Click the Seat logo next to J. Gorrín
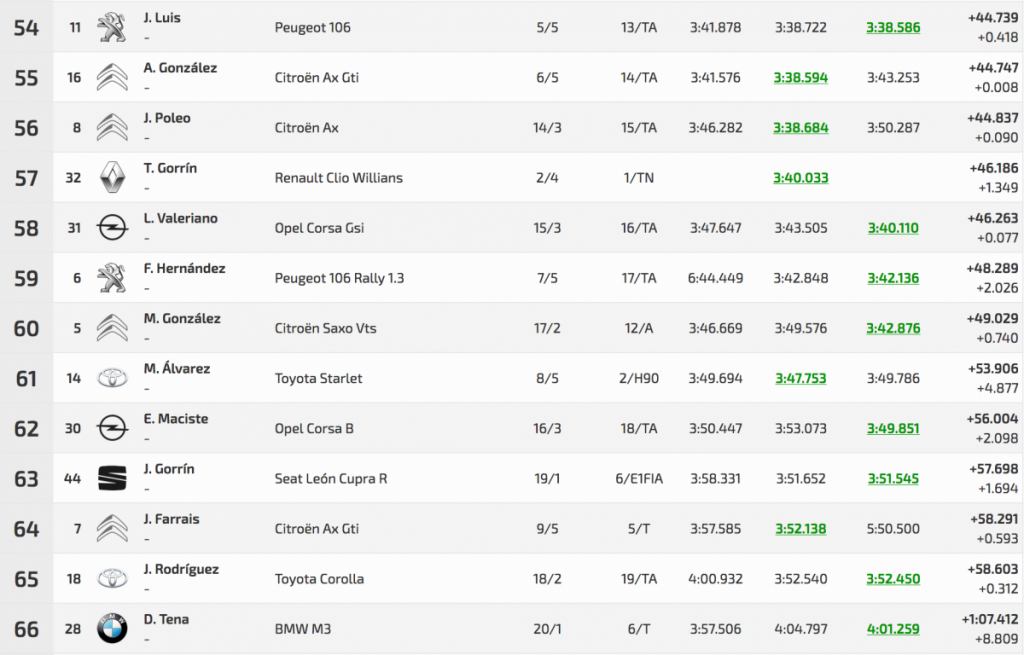Image resolution: width=1024 pixels, height=655 pixels. (112, 478)
